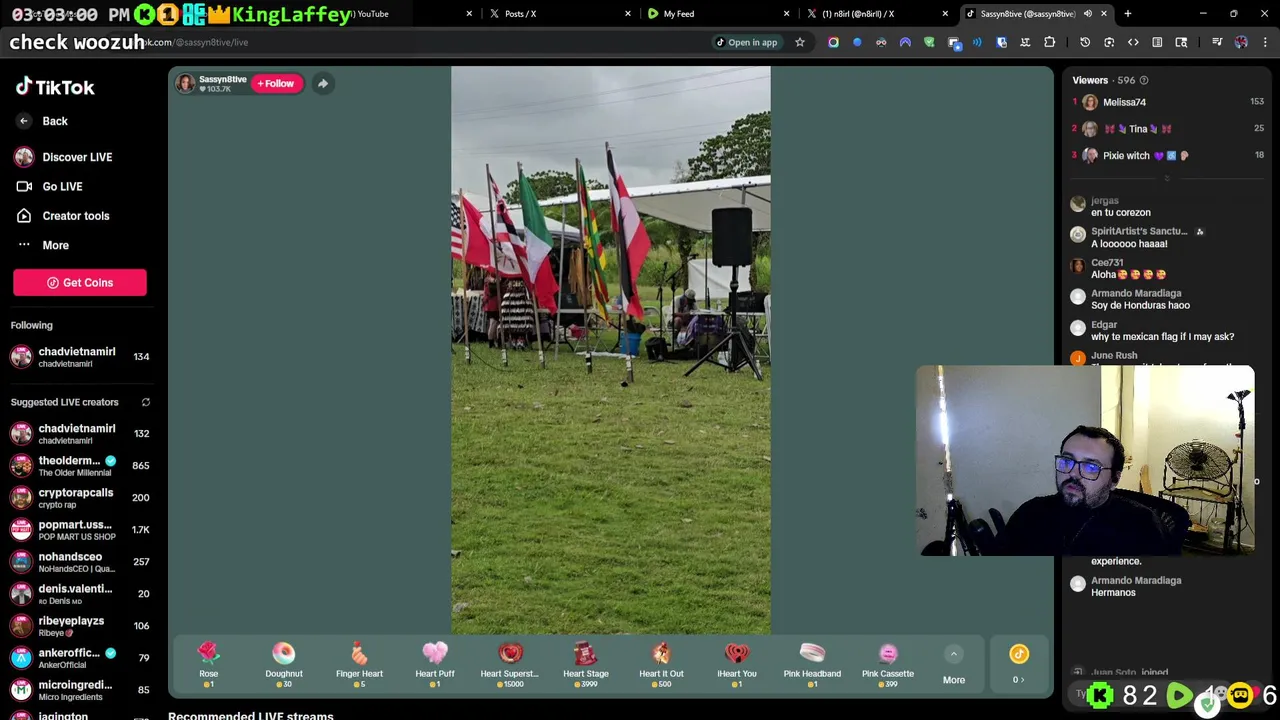
Task: Open cryptorapcalls live stream
Action: (80, 498)
